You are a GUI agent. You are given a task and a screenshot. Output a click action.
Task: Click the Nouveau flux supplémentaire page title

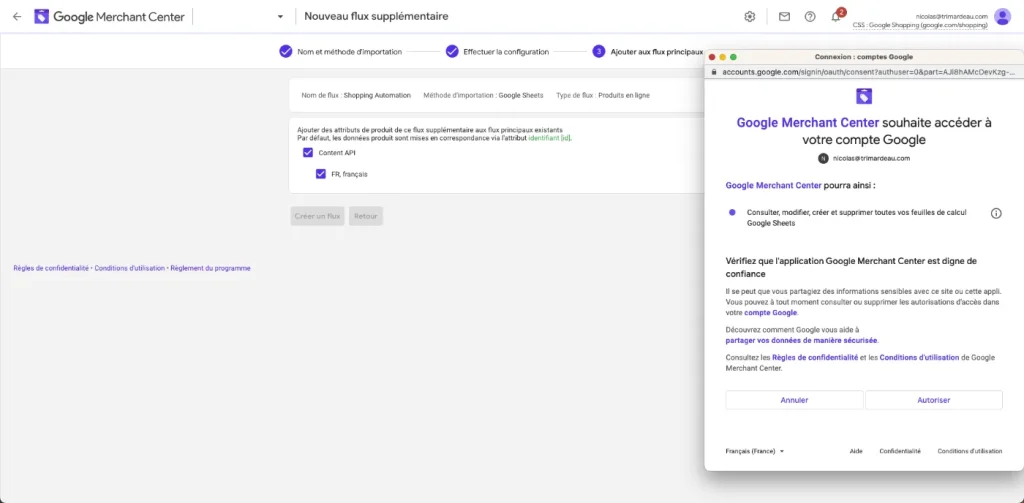[376, 16]
